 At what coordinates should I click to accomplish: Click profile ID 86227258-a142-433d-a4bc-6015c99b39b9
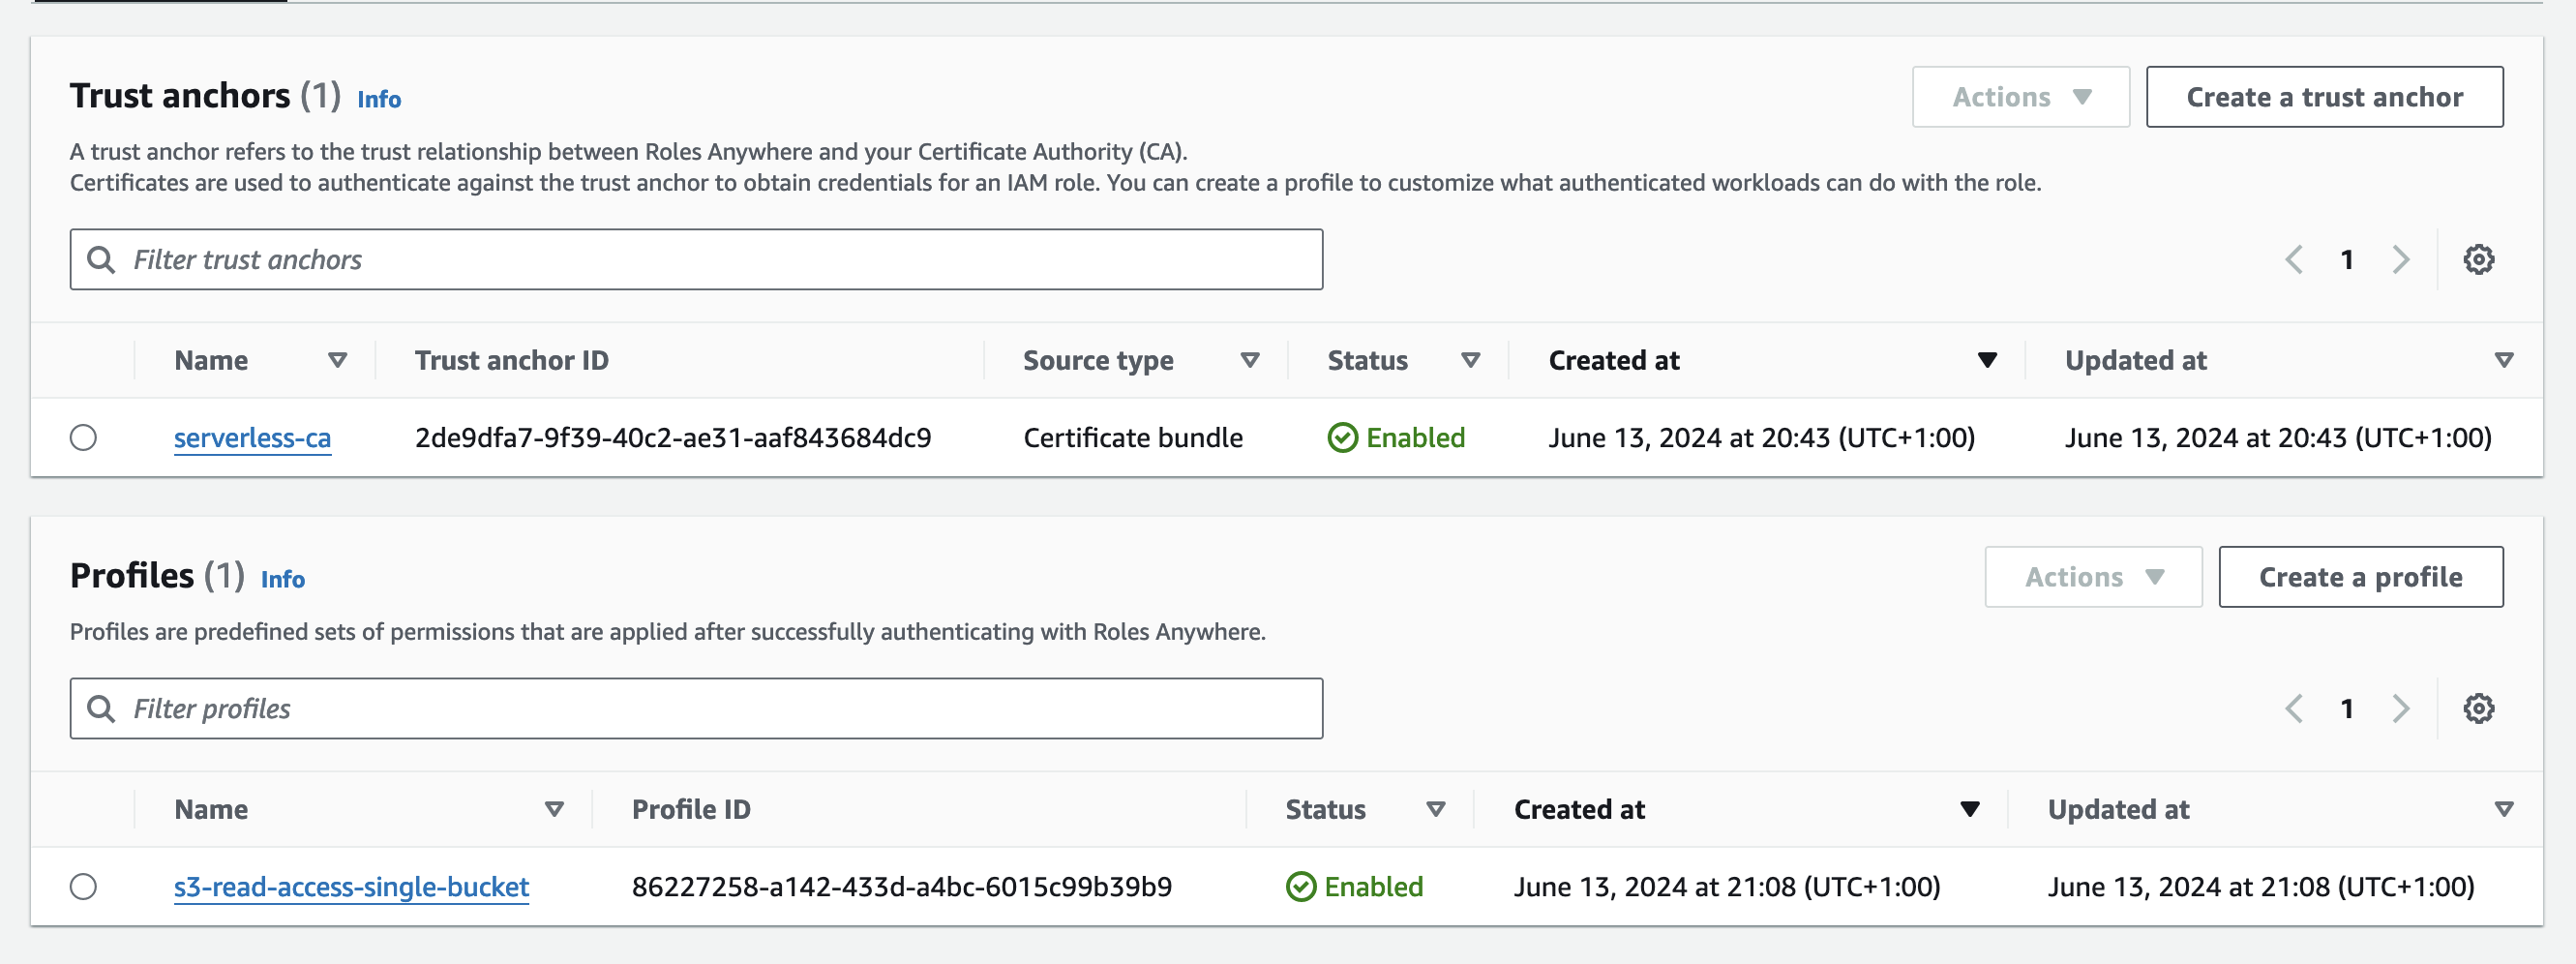(901, 887)
